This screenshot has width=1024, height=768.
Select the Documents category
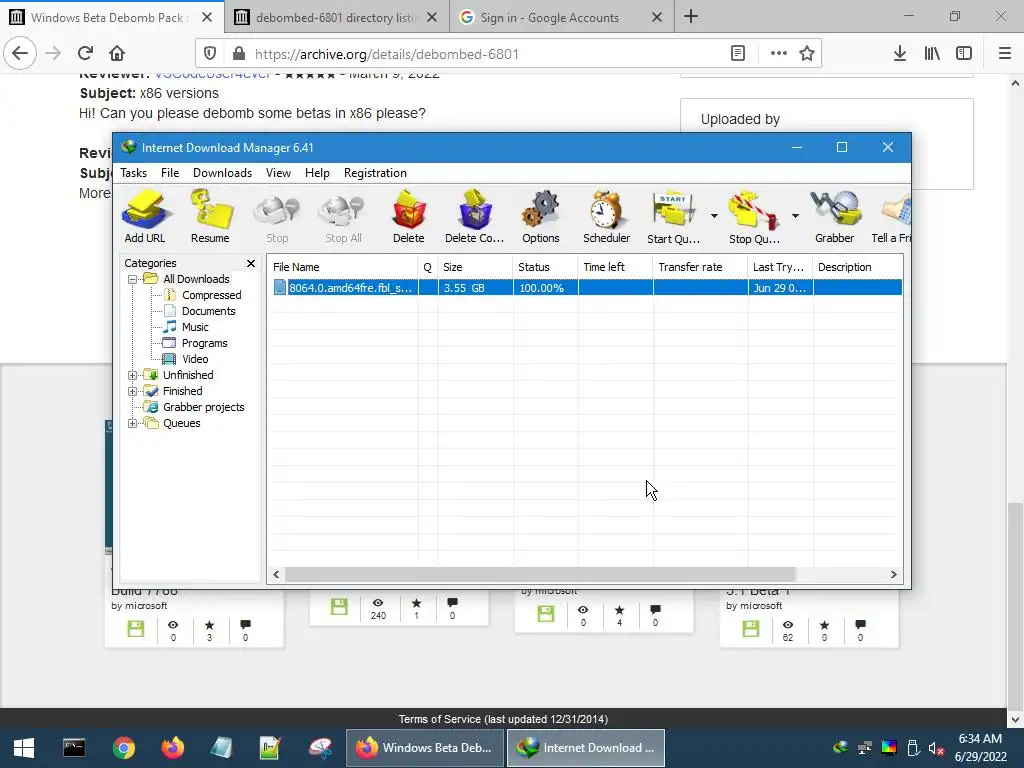208,312
